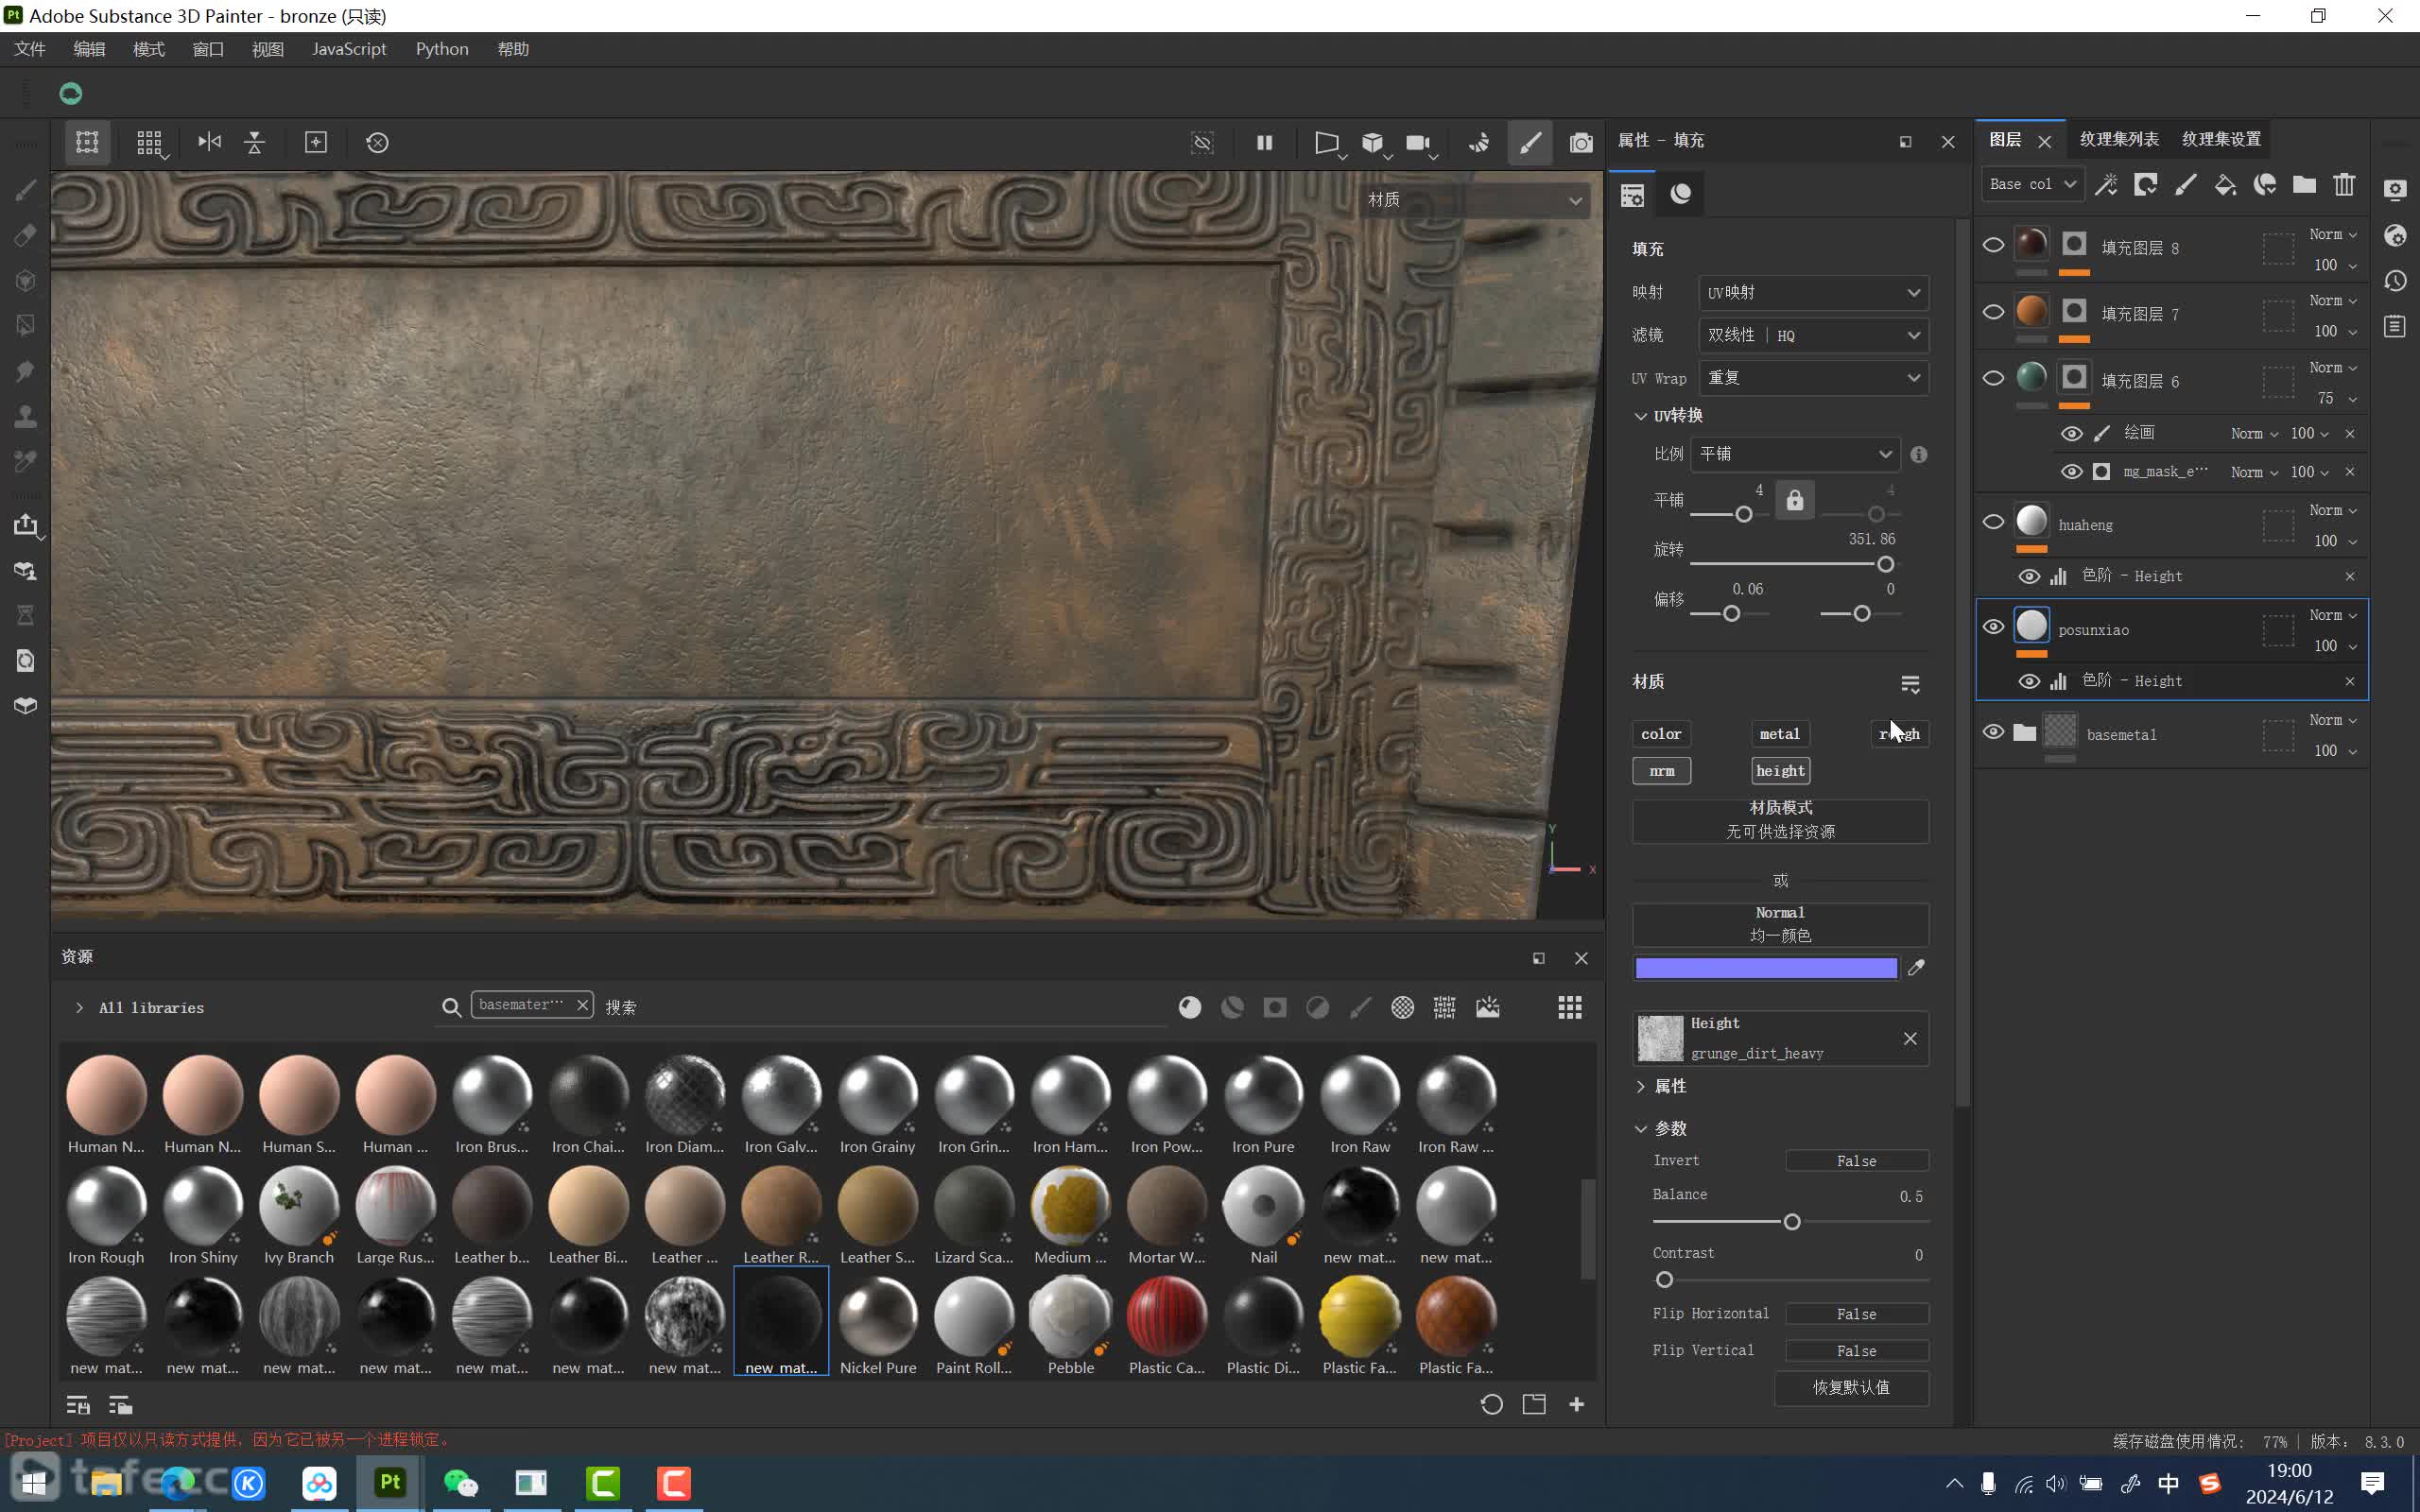The width and height of the screenshot is (2420, 1512).
Task: Click the Balance slider handle
Action: (x=1792, y=1222)
